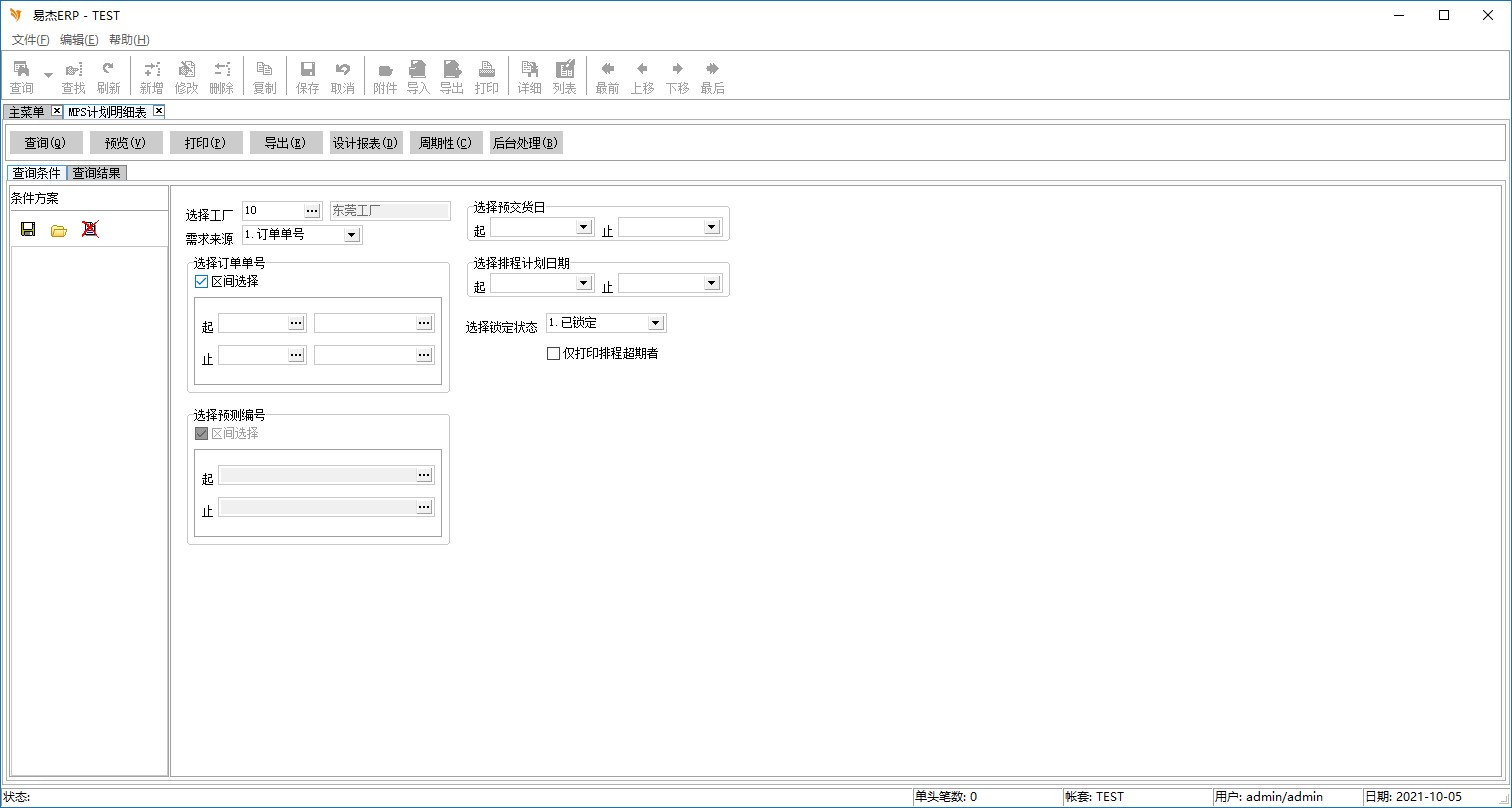Click the ellipsis button beside the factory code
Image resolution: width=1512 pixels, height=808 pixels.
point(312,211)
